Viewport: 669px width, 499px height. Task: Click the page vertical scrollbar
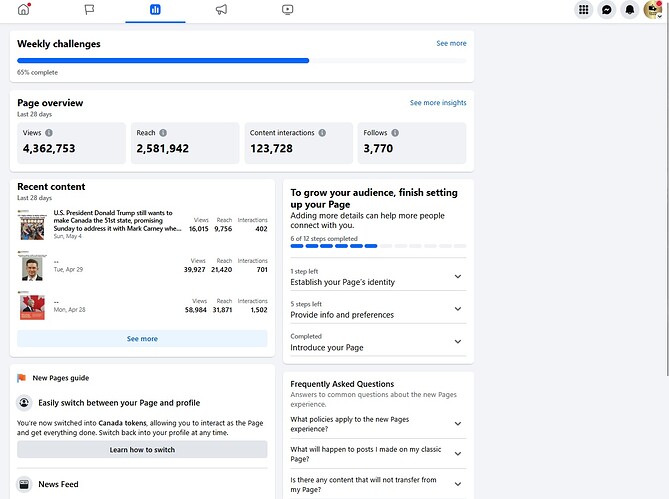tap(667, 188)
